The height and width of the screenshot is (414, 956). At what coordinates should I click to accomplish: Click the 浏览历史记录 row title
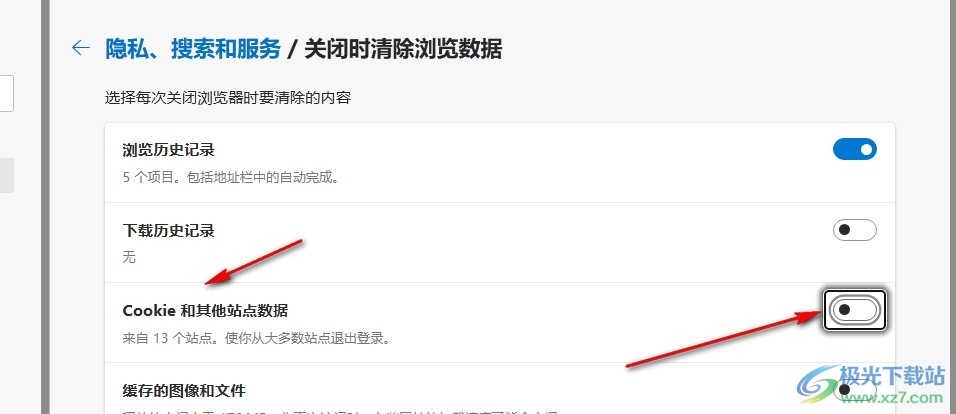click(x=169, y=150)
